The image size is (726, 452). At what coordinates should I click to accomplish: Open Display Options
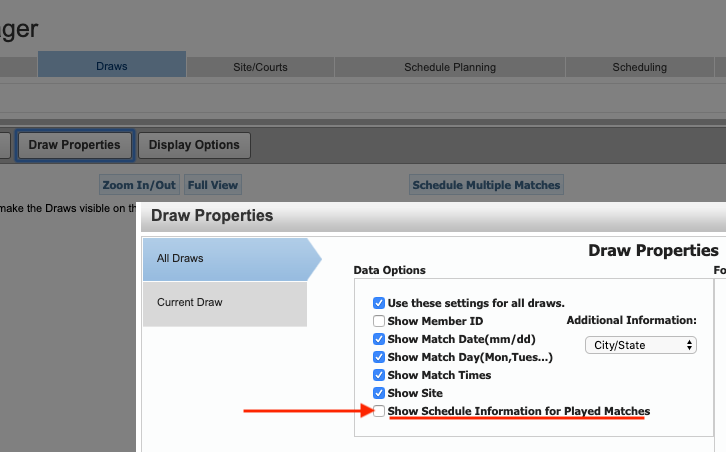click(194, 145)
